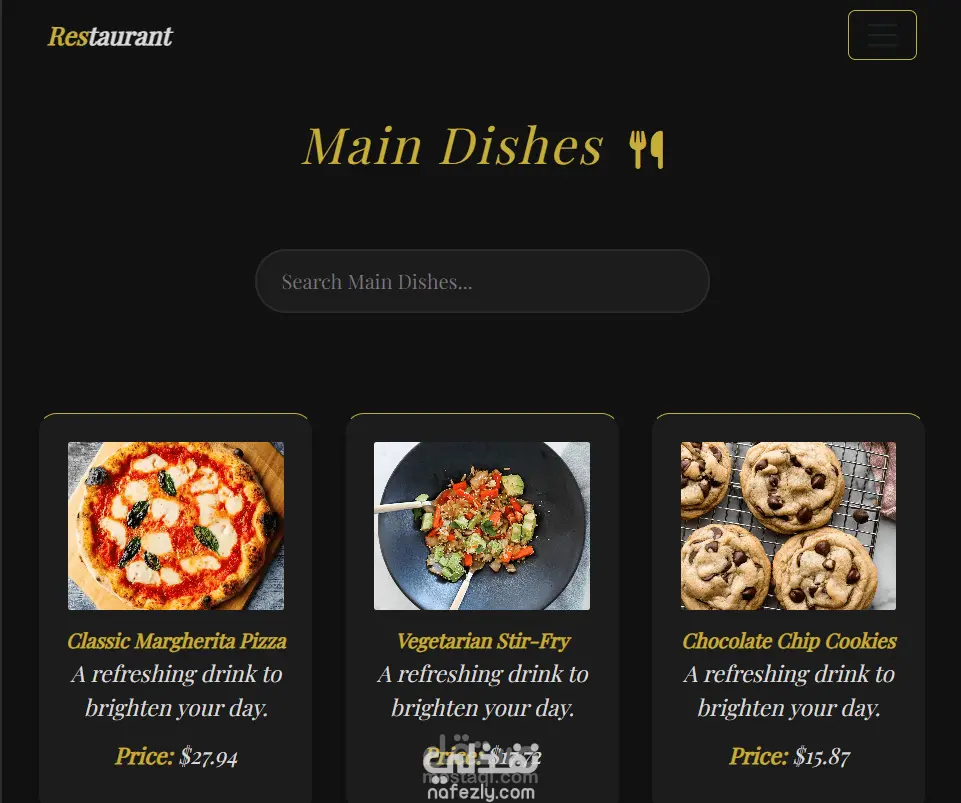This screenshot has width=961, height=803.
Task: Click the cookies price $15.87
Action: [821, 757]
